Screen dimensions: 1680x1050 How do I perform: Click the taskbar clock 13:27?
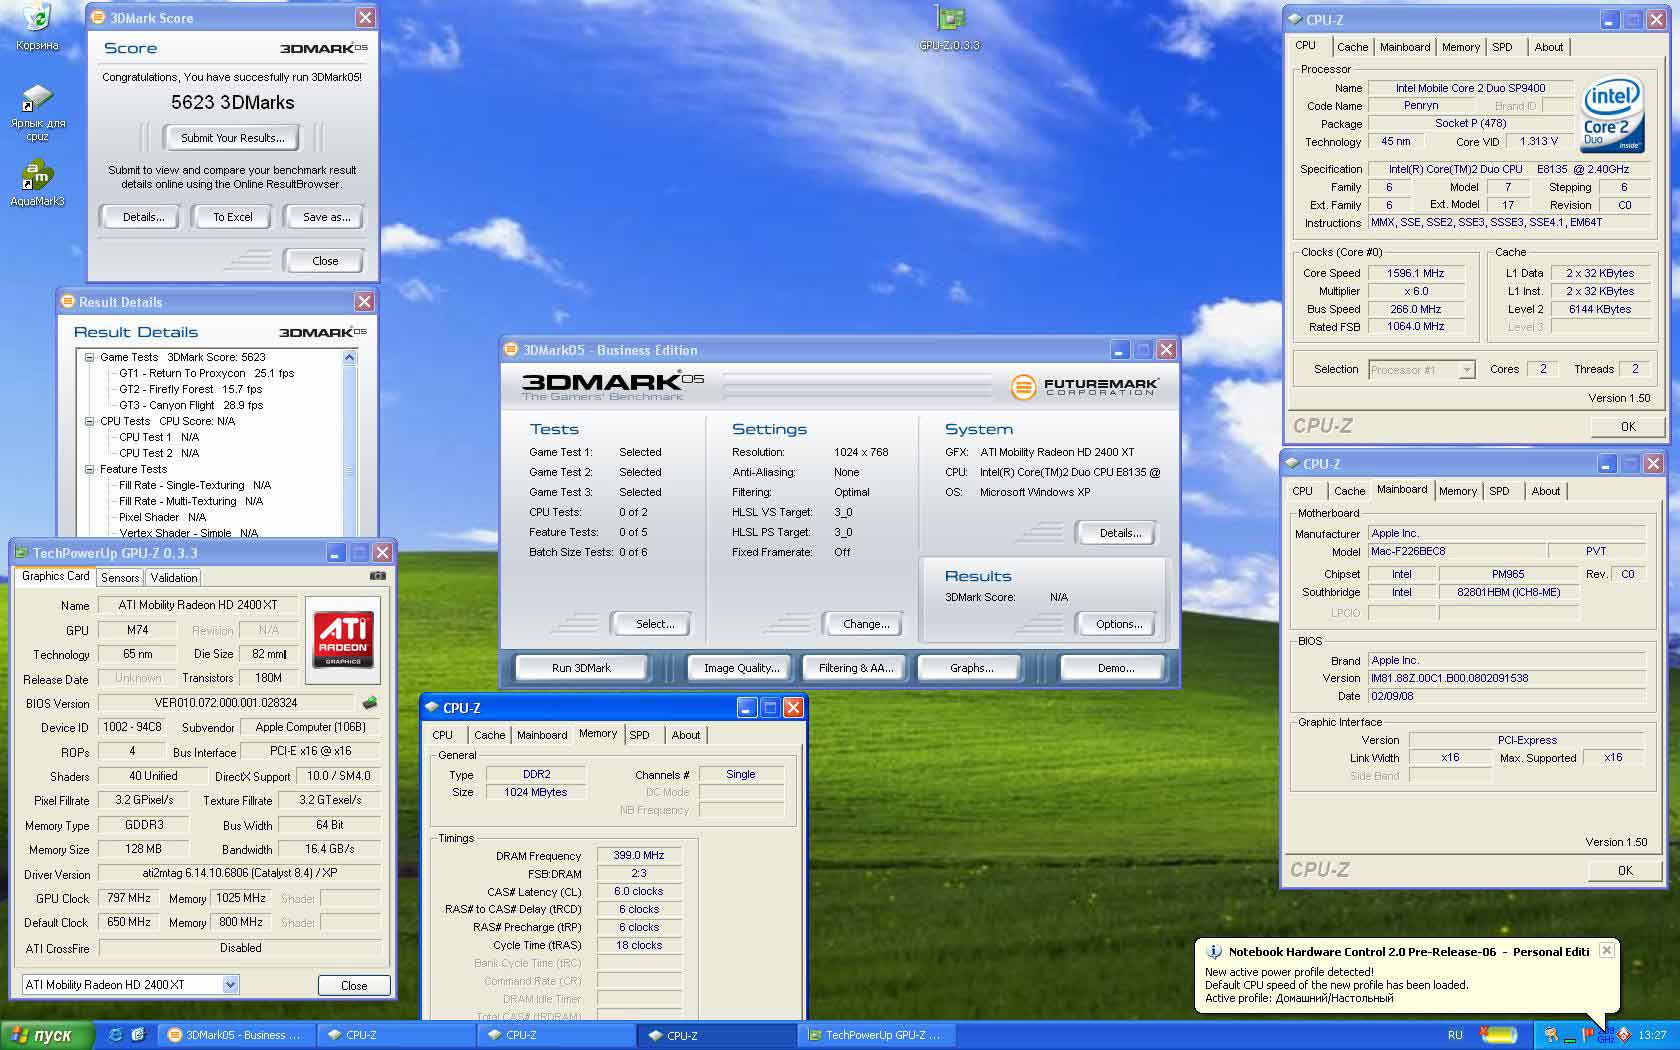pyautogui.click(x=1652, y=1035)
